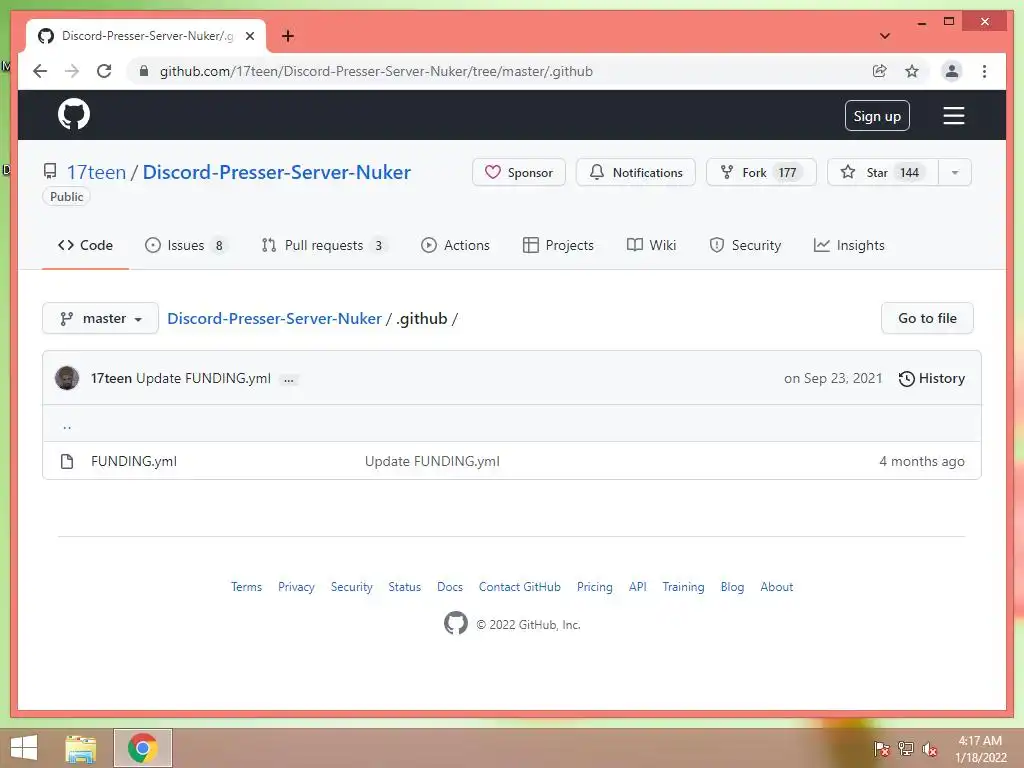Click the Sign up button
This screenshot has width=1024, height=768.
tap(877, 116)
